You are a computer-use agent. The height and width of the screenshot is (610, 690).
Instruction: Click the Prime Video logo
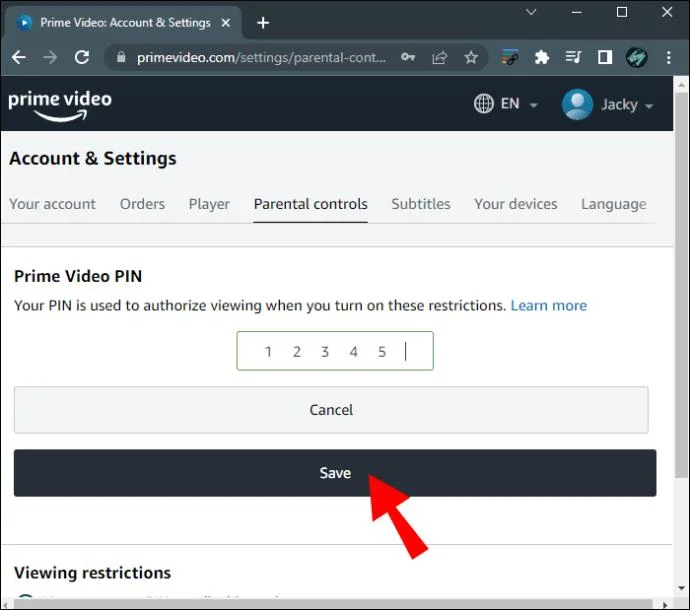[60, 105]
